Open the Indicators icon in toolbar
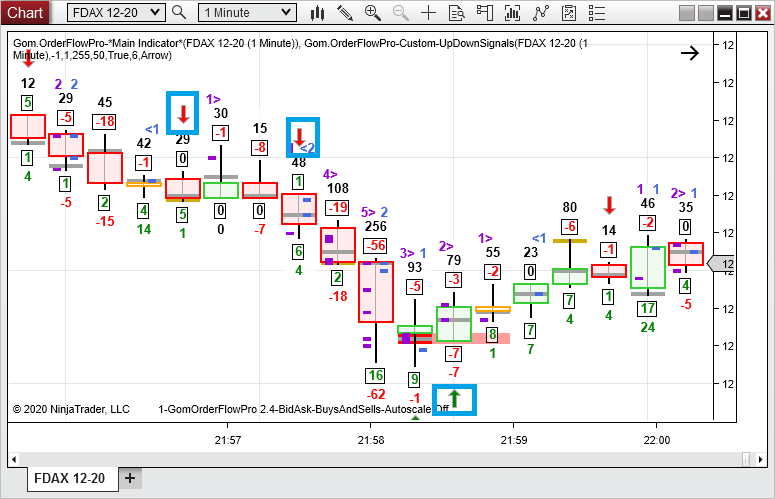Viewport: 775px width, 499px height. click(x=514, y=13)
